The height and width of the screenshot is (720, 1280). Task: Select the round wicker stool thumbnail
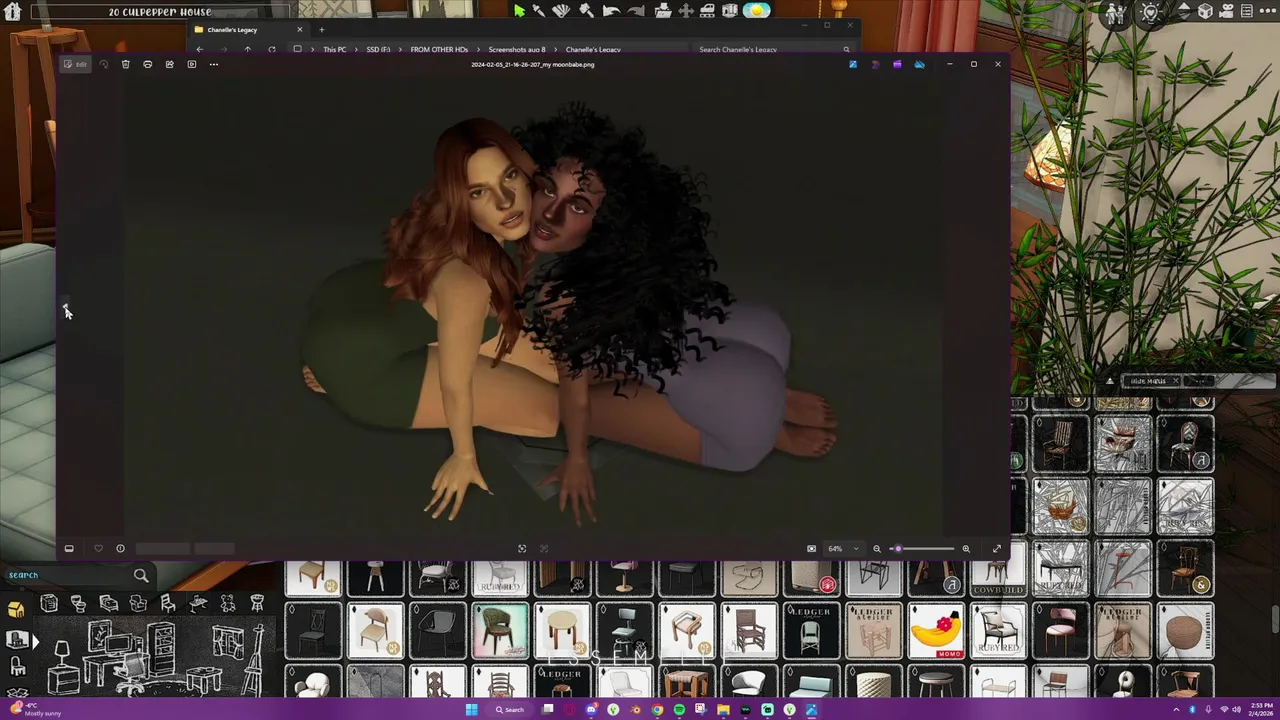1186,632
